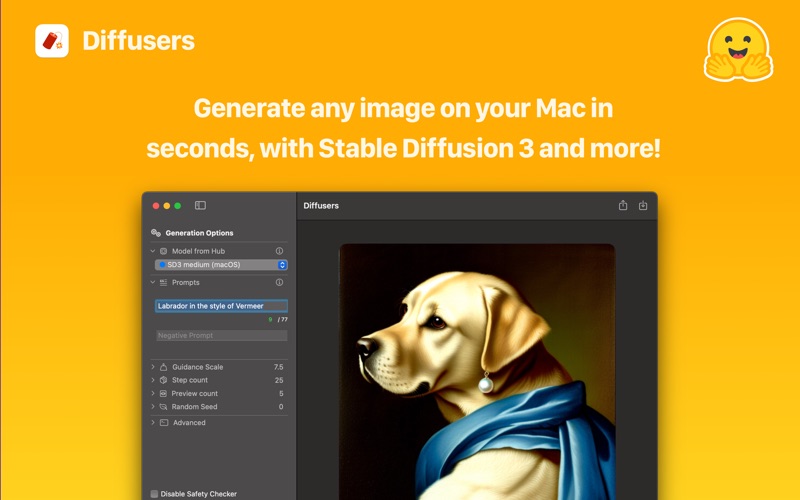Click the Diffusers app logo icon
800x500 pixels.
(x=52, y=41)
